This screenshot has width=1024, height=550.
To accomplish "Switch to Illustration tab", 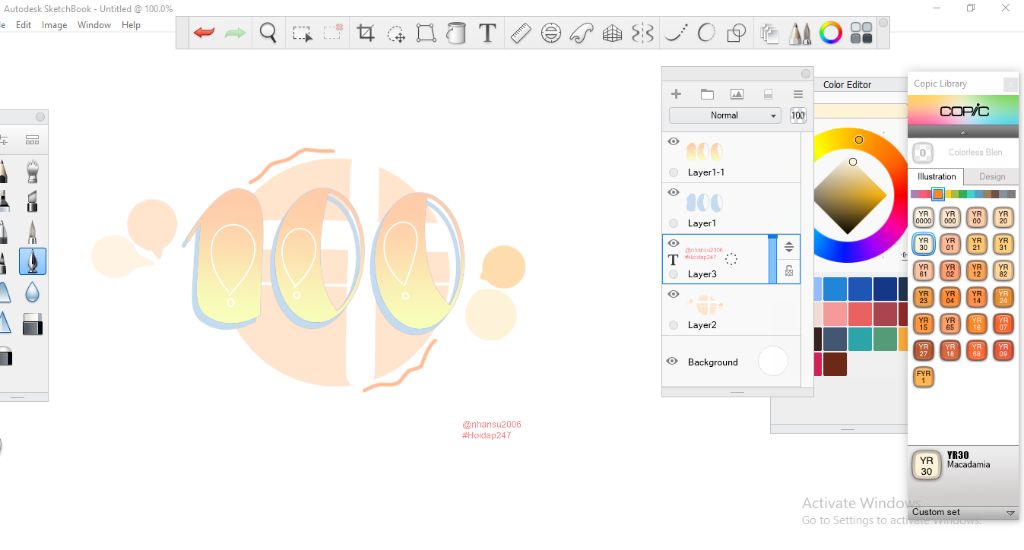I will tap(936, 176).
